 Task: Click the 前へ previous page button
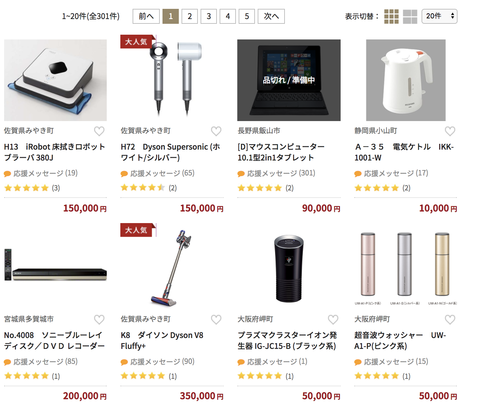pyautogui.click(x=146, y=16)
